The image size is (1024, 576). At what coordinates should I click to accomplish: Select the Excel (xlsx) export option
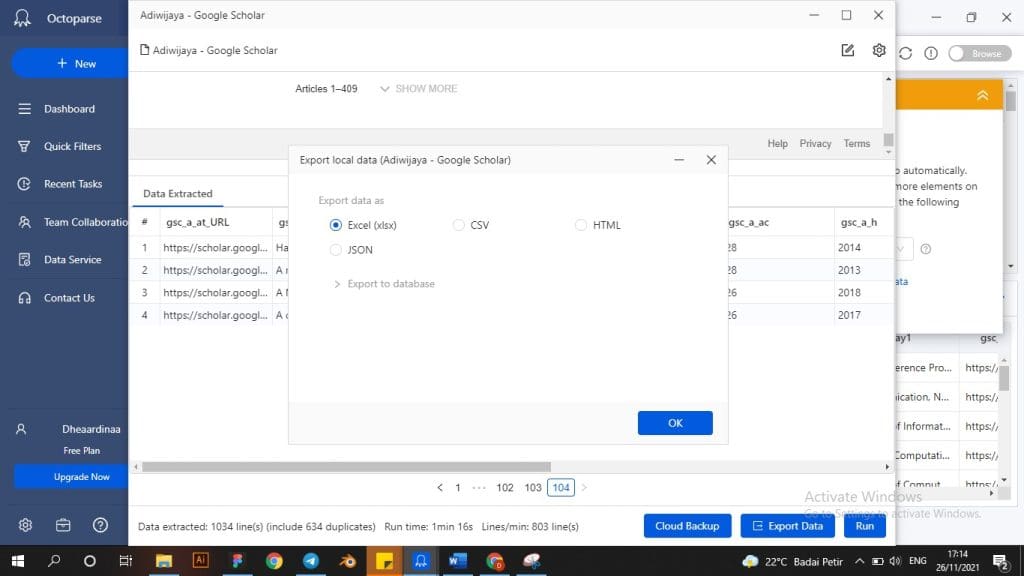(336, 225)
